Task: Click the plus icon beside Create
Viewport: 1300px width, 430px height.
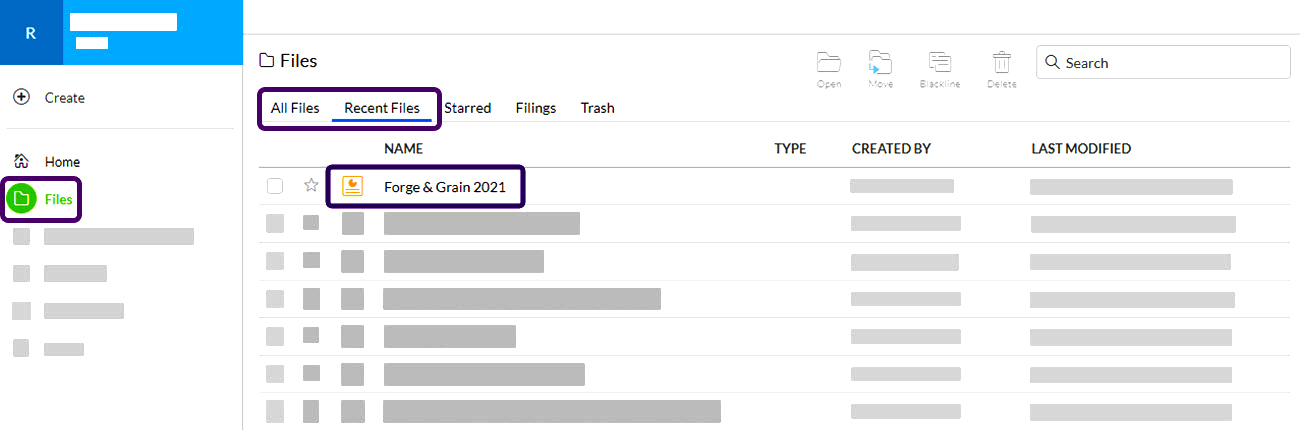Action: [21, 98]
